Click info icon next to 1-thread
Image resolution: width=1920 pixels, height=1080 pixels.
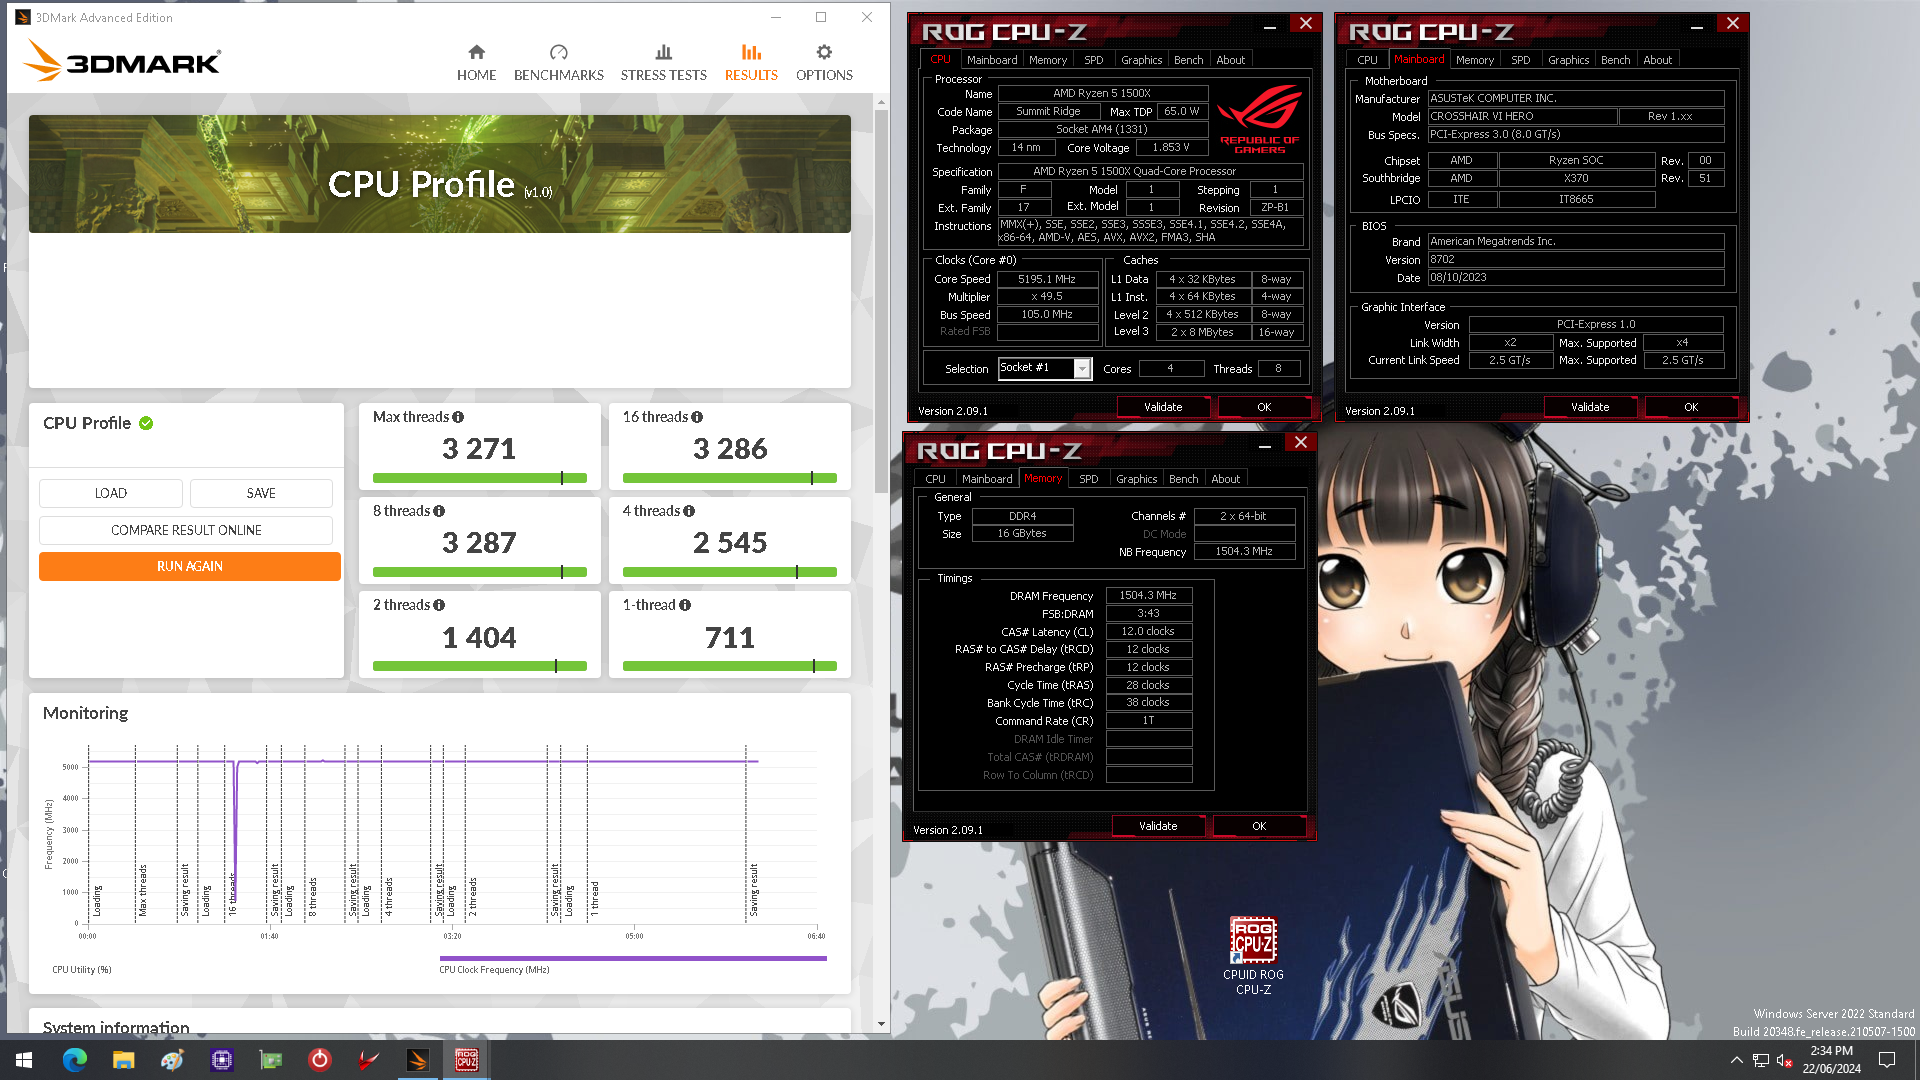pos(685,605)
